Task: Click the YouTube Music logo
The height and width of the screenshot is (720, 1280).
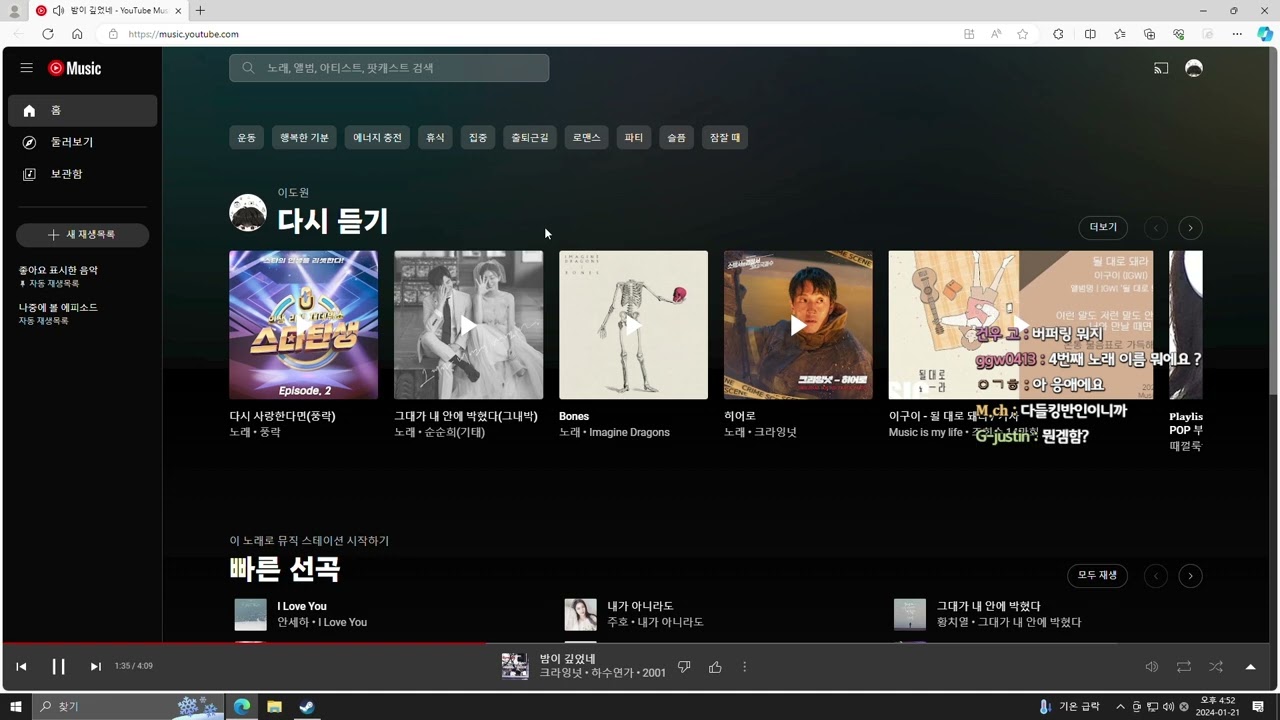Action: click(x=75, y=68)
